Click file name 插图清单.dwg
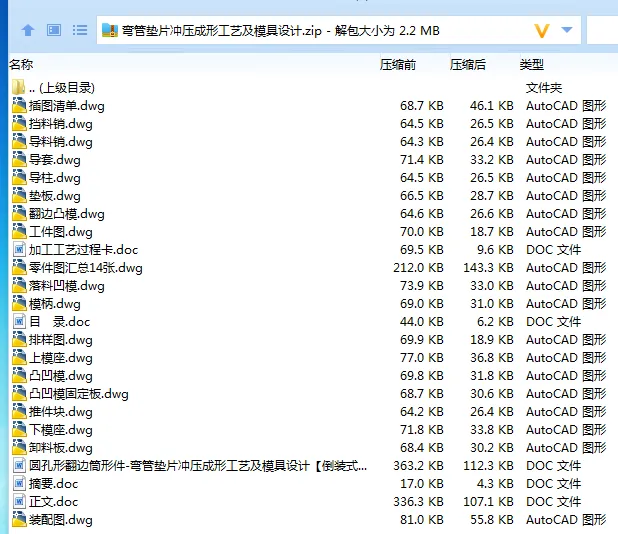 coord(67,106)
